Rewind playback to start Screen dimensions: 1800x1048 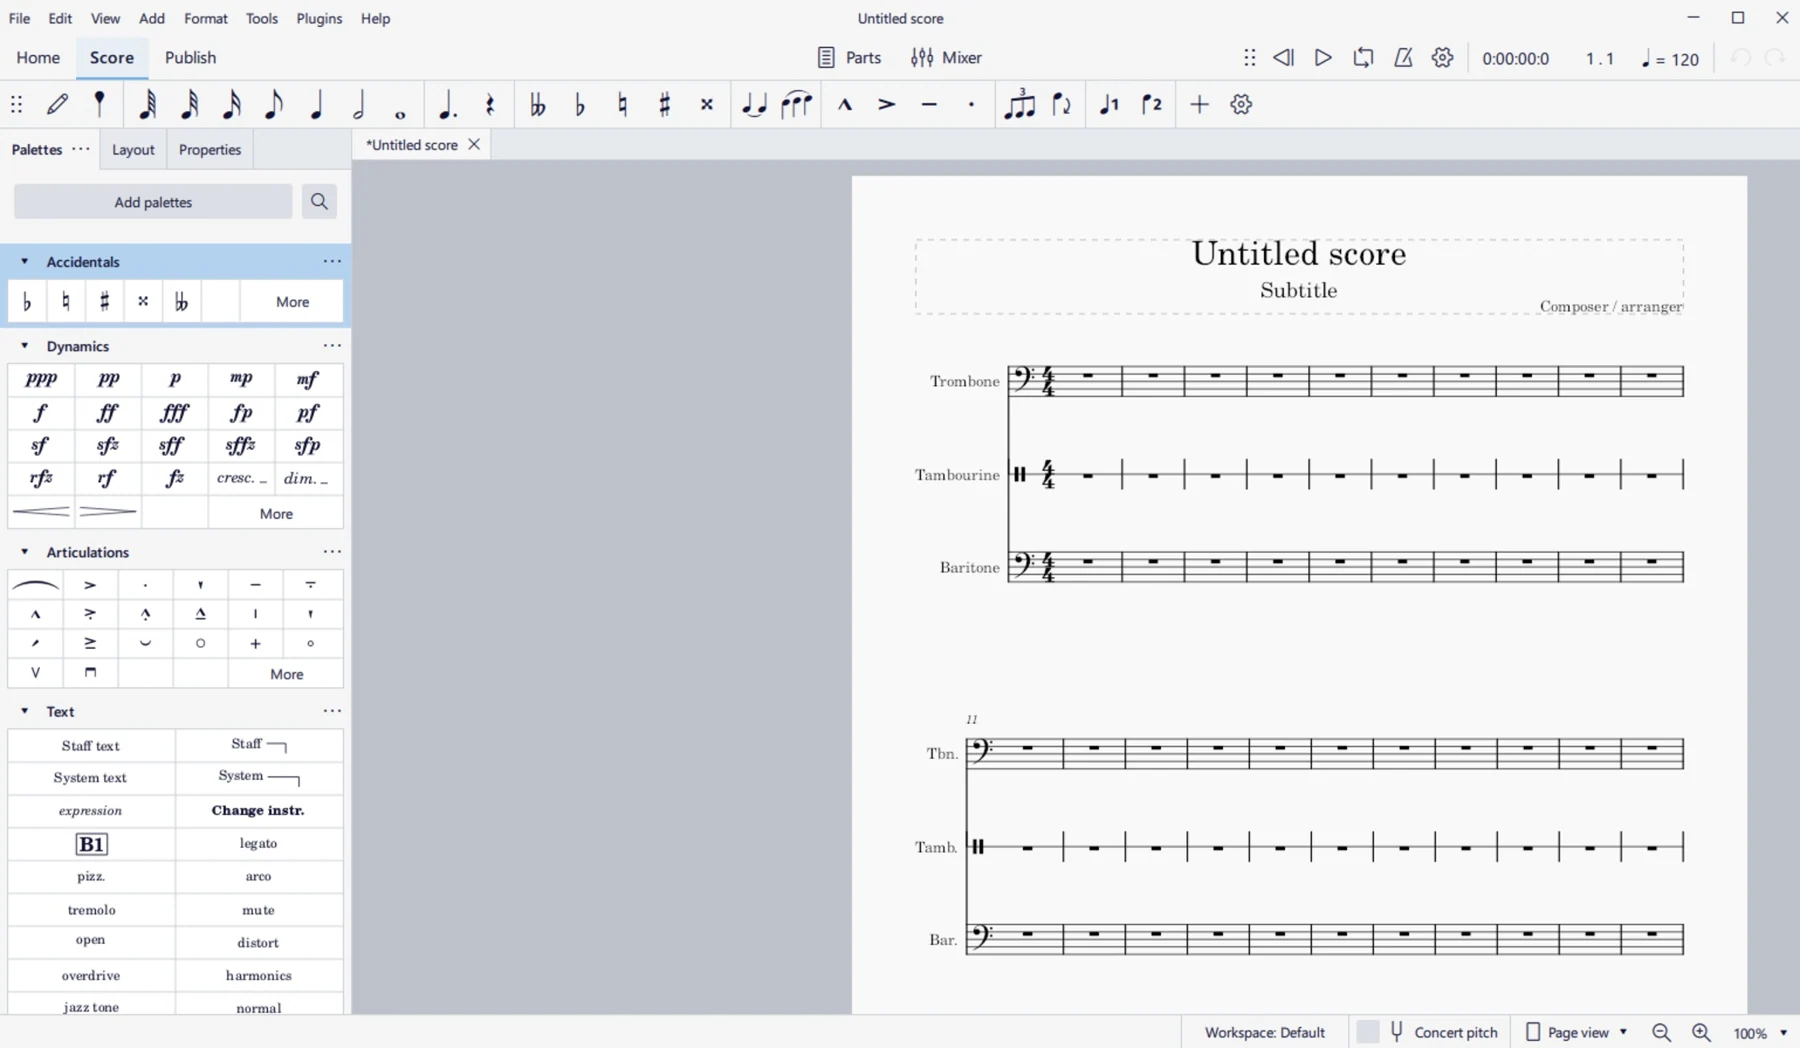[1283, 58]
